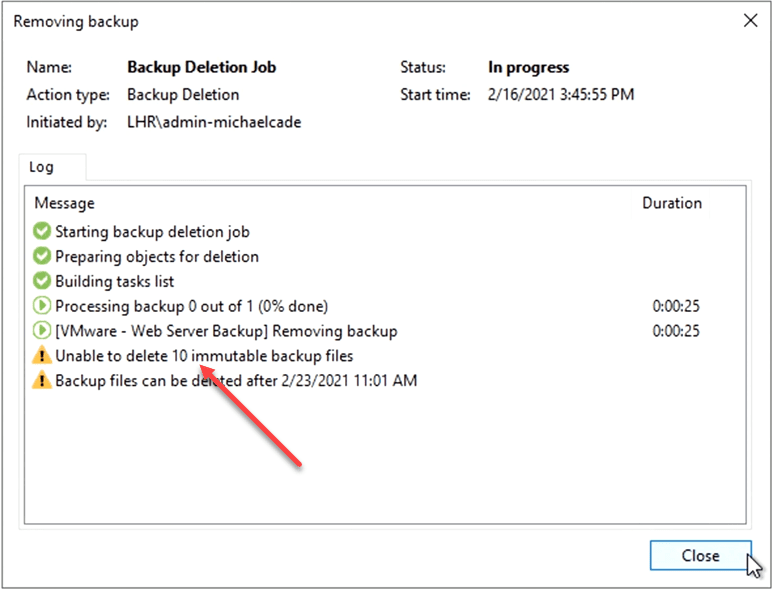This screenshot has height=590, width=772.
Task: Select the deleted after 2/23/2021 warning row
Action: tap(236, 381)
